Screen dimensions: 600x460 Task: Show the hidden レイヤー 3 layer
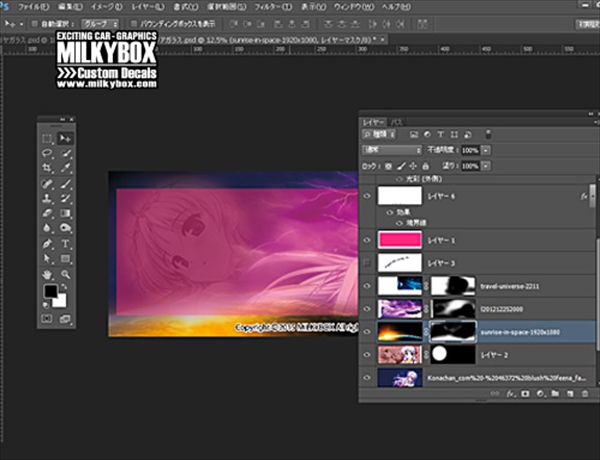point(367,263)
